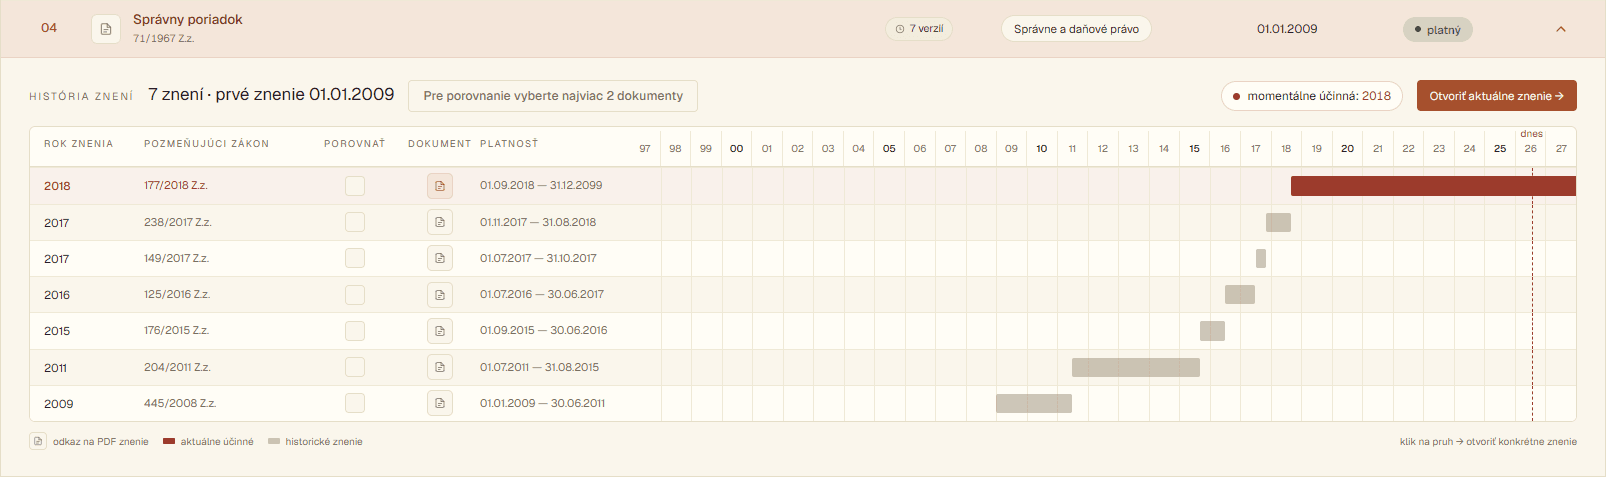Screen dimensions: 1606x477
Task: Click 'ROK ZNENIA' column header
Action: coord(79,144)
